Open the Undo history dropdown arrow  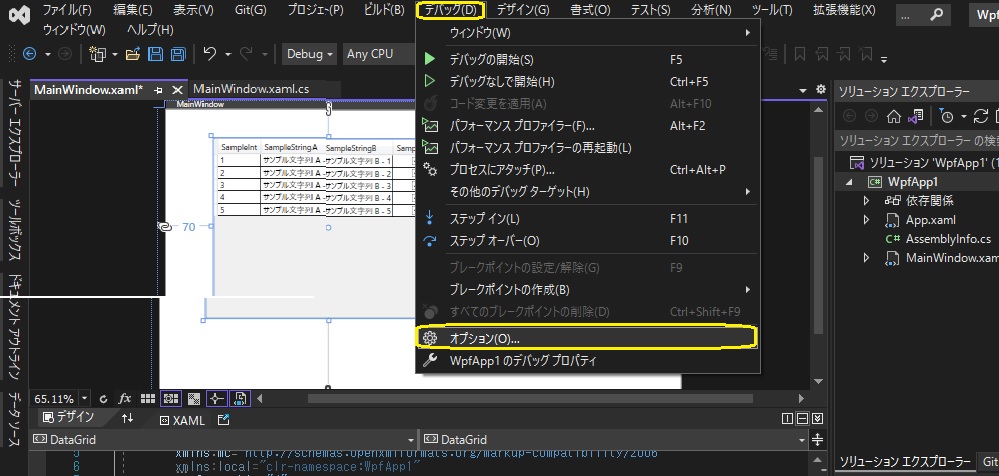pyautogui.click(x=228, y=55)
